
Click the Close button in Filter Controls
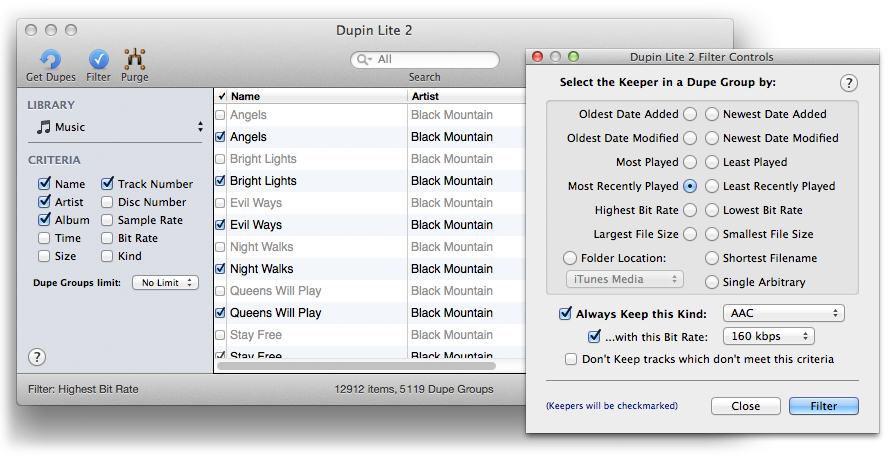pos(745,406)
